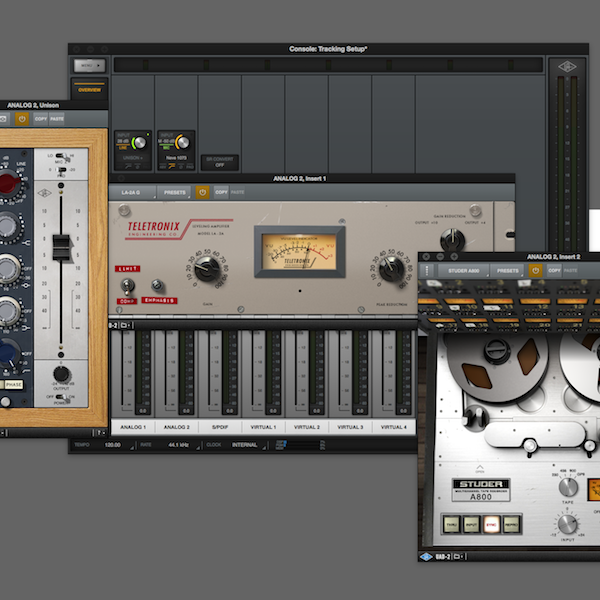The image size is (600, 600).
Task: Toggle power button of the LA-2A plug-in
Action: 202,192
